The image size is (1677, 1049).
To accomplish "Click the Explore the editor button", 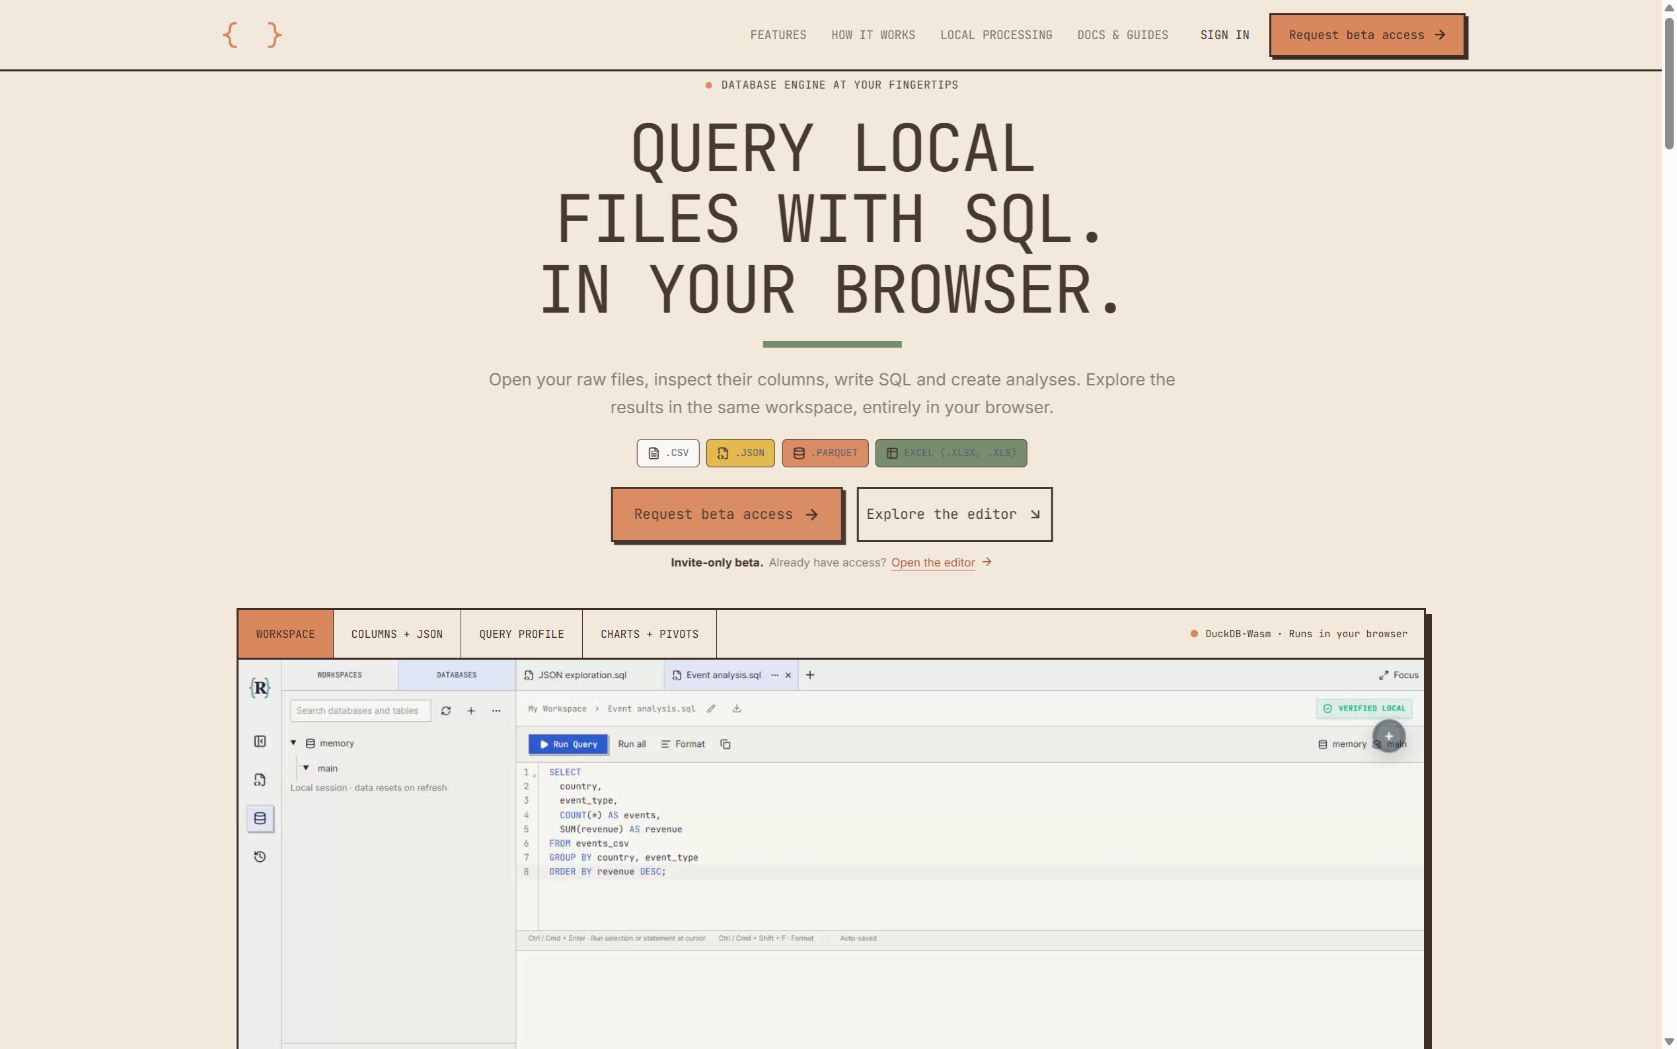I will [x=954, y=514].
